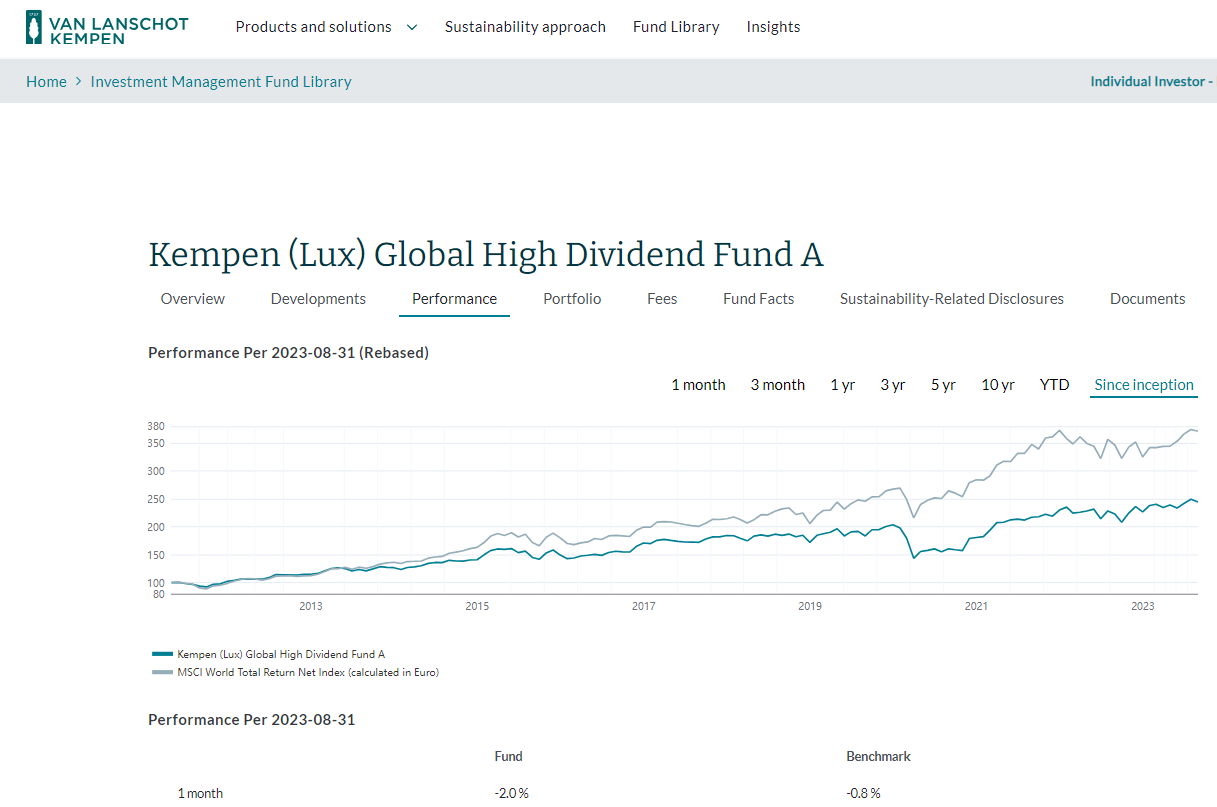1217x807 pixels.
Task: Select the Performance tab
Action: [454, 299]
